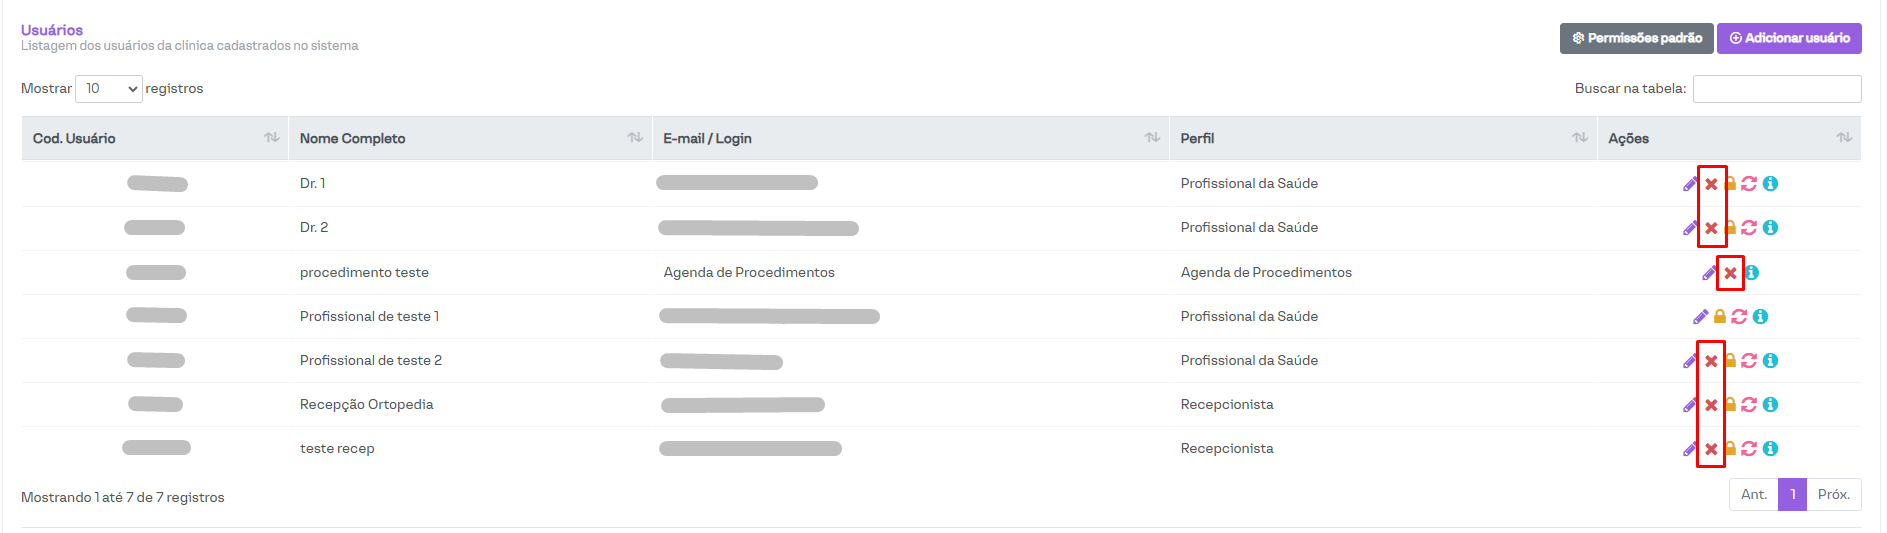Viewport: 1887px width, 533px height.
Task: Open the Mostrar registros dropdown
Action: [109, 89]
